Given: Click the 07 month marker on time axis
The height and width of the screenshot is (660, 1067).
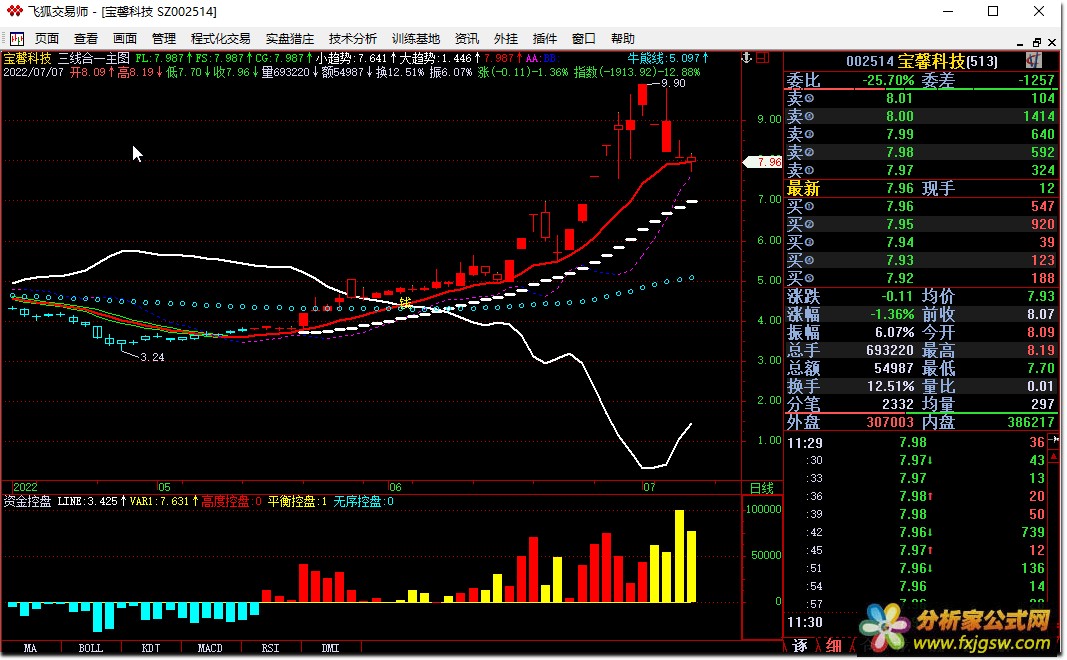Looking at the screenshot, I should coord(649,487).
